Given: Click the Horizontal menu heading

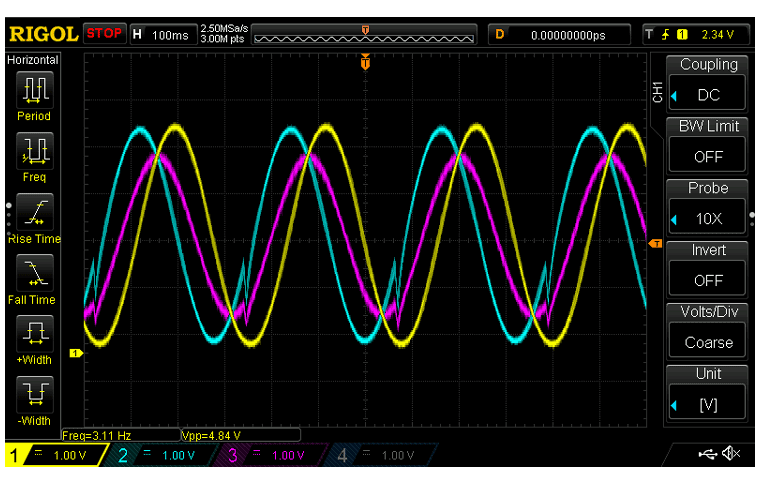Looking at the screenshot, I should click(32, 60).
